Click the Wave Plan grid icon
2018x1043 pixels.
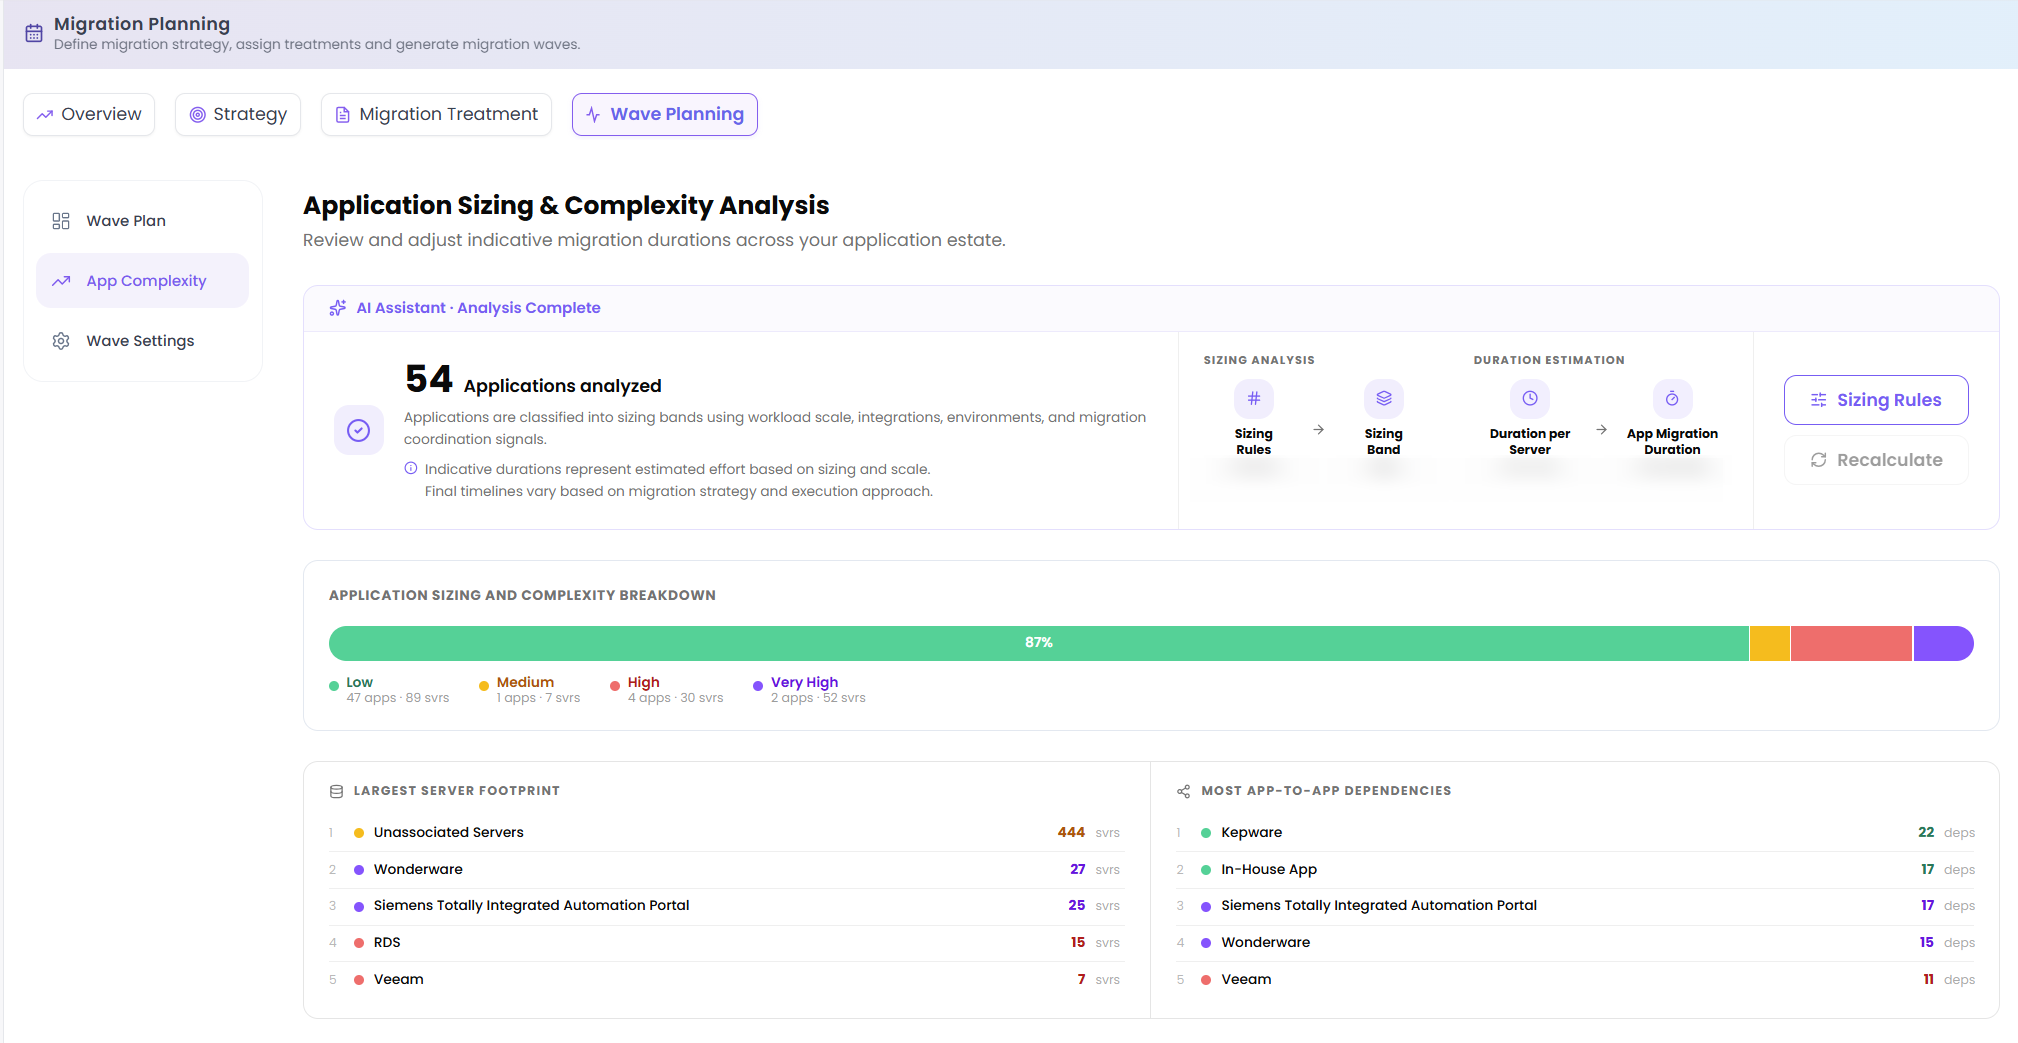coord(61,221)
